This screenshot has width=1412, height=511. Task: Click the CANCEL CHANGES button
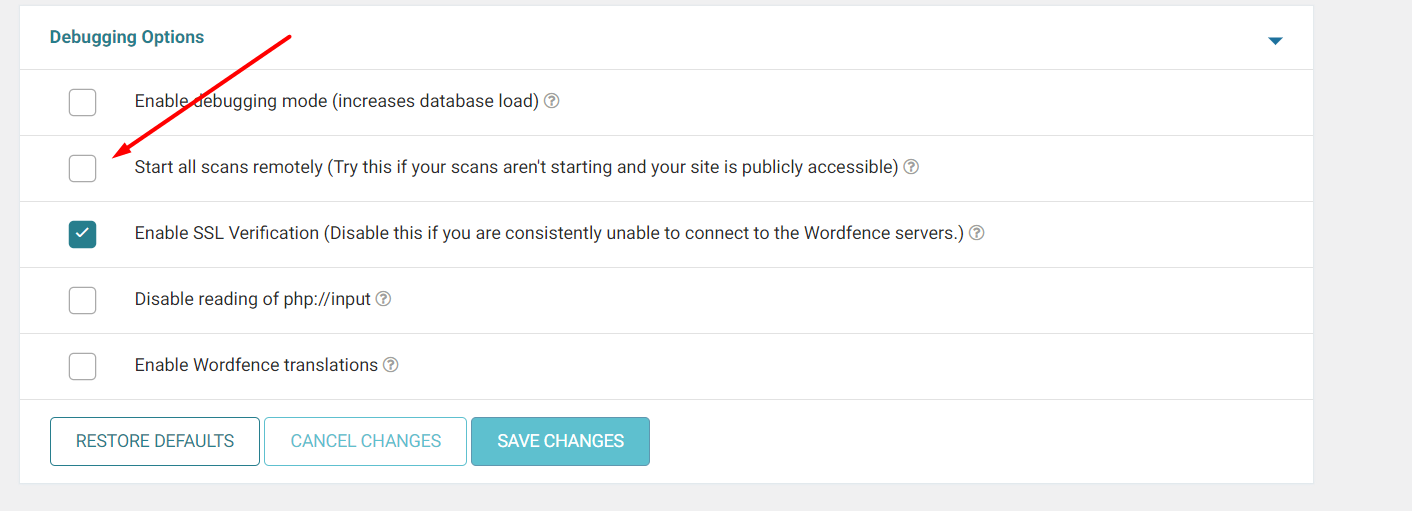click(x=366, y=441)
